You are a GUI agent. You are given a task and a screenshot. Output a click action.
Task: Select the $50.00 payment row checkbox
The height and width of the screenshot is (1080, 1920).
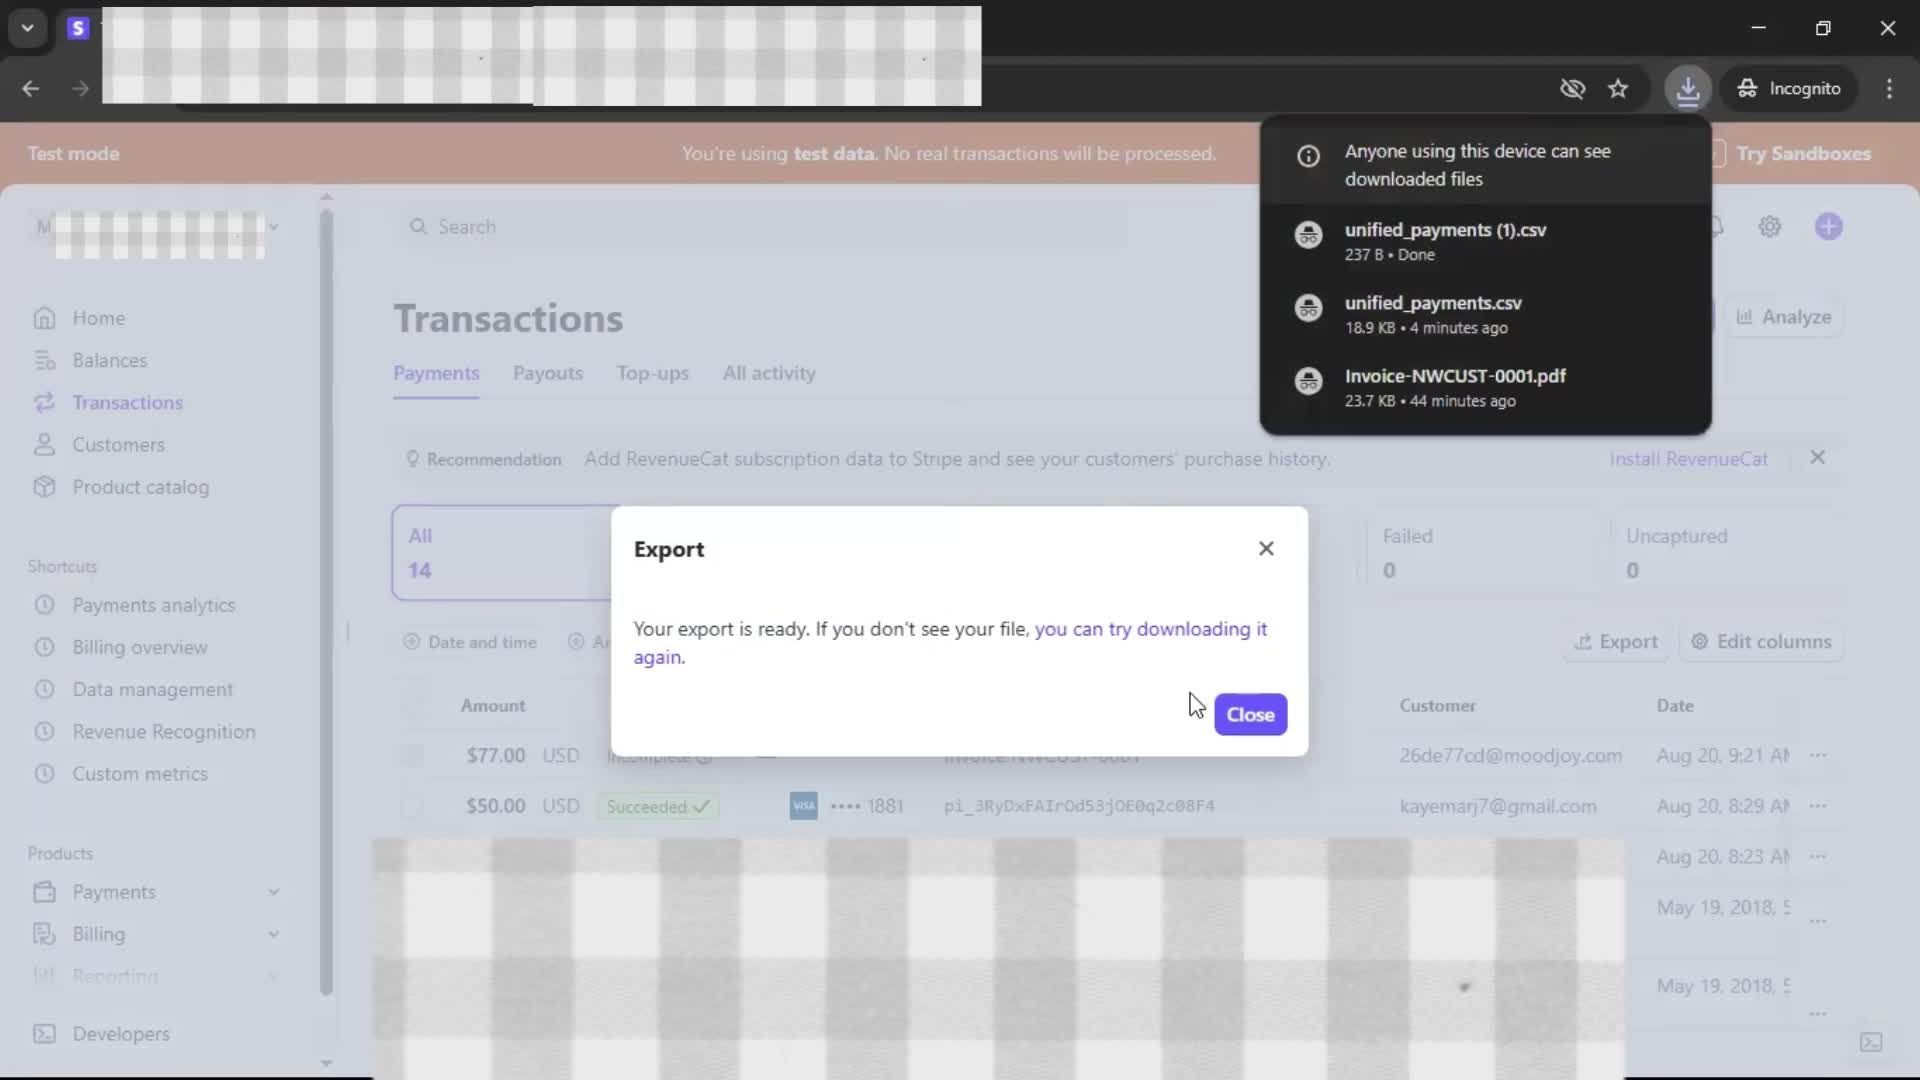(413, 806)
